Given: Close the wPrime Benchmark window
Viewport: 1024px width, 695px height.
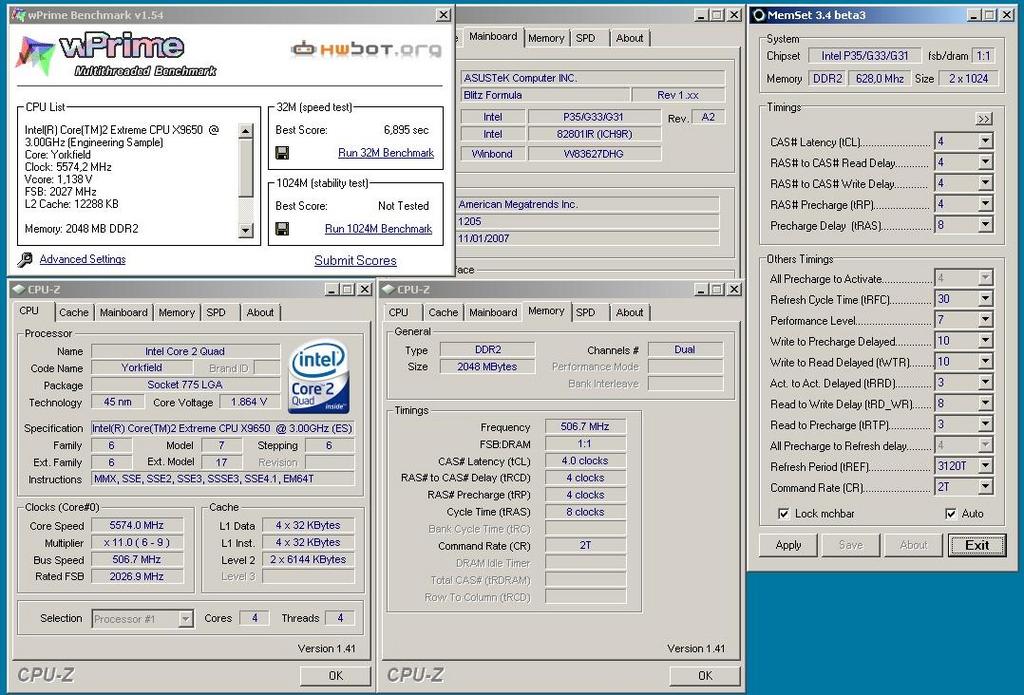Looking at the screenshot, I should [443, 14].
